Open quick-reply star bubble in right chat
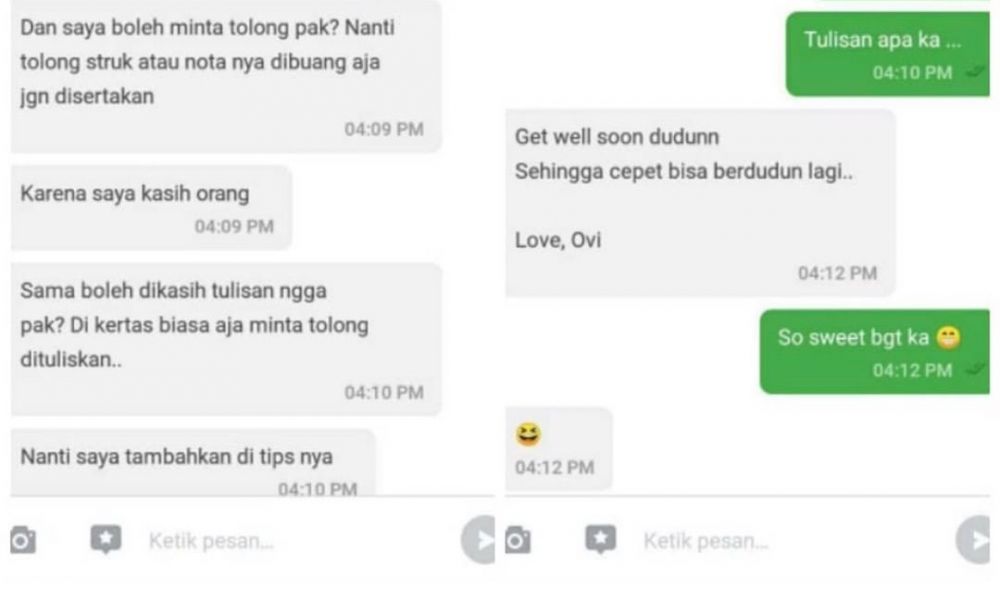Screen dimensions: 1000x590 pyautogui.click(x=601, y=540)
